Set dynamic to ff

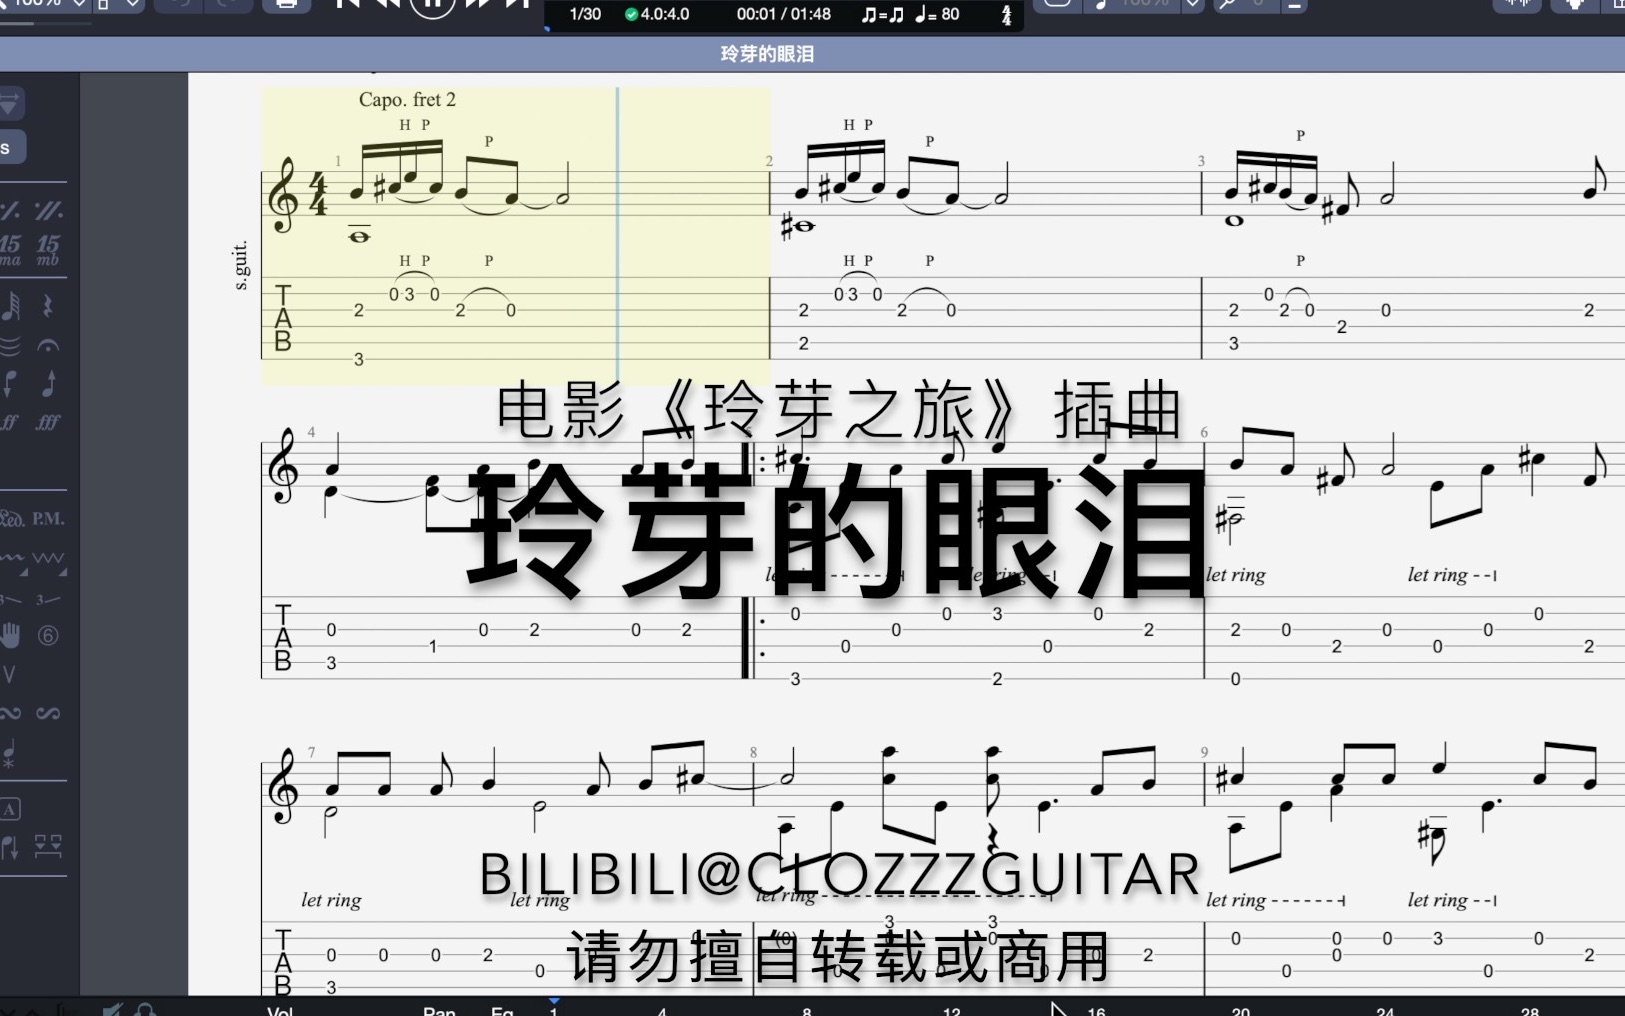[x=9, y=422]
